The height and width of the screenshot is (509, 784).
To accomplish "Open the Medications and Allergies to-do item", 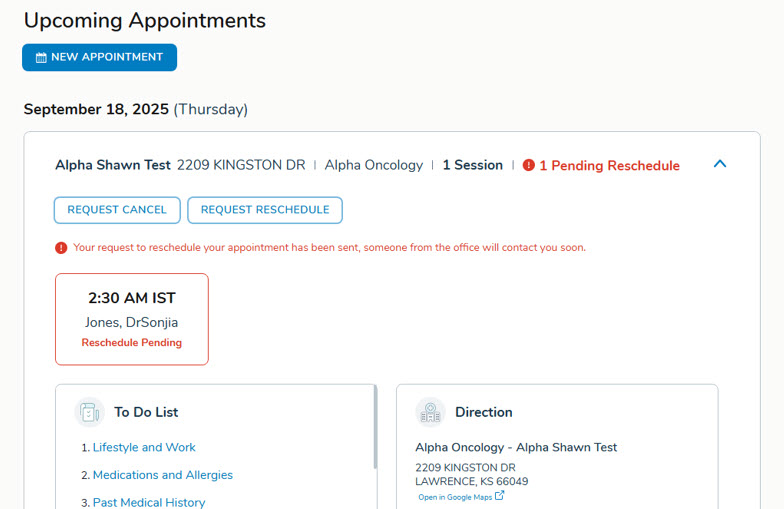I will (x=162, y=475).
